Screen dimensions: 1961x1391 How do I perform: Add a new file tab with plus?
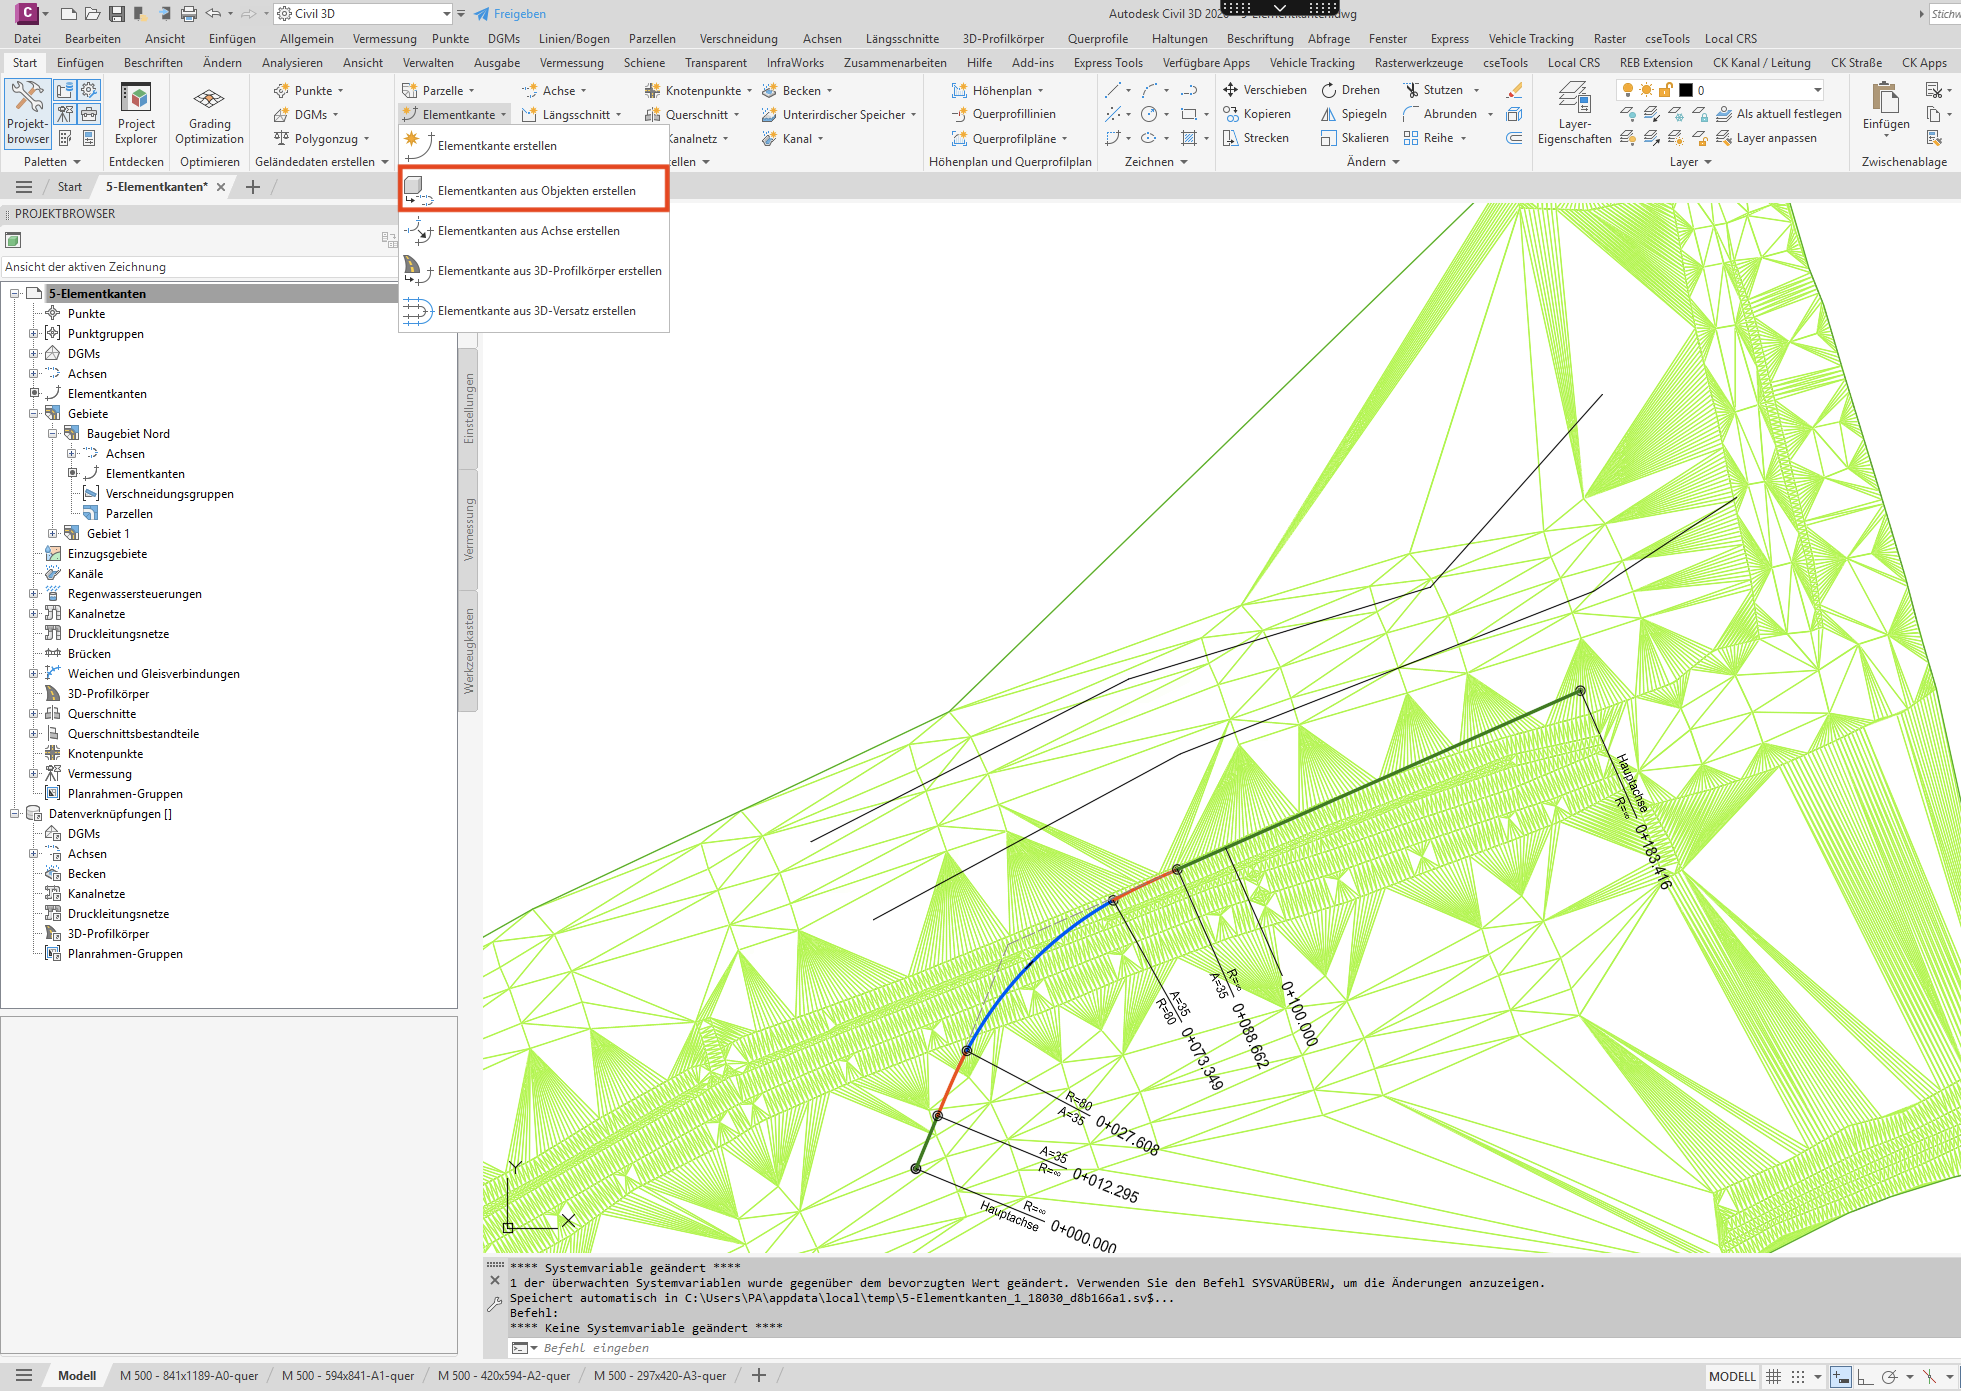pyautogui.click(x=253, y=187)
